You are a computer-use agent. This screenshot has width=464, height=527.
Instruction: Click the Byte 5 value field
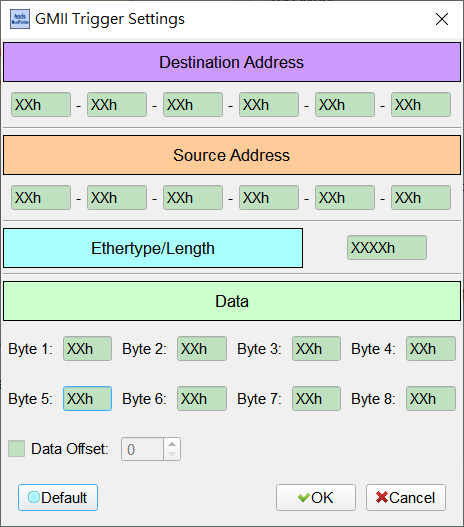[x=87, y=399]
